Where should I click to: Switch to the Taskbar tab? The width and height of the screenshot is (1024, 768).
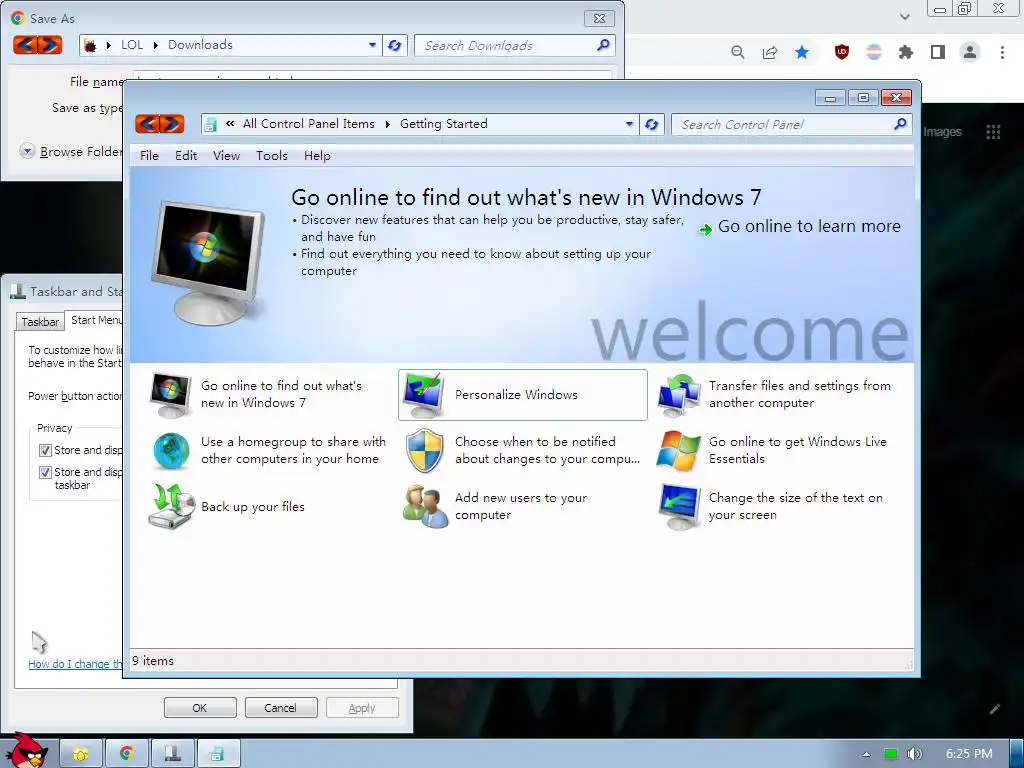(40, 321)
